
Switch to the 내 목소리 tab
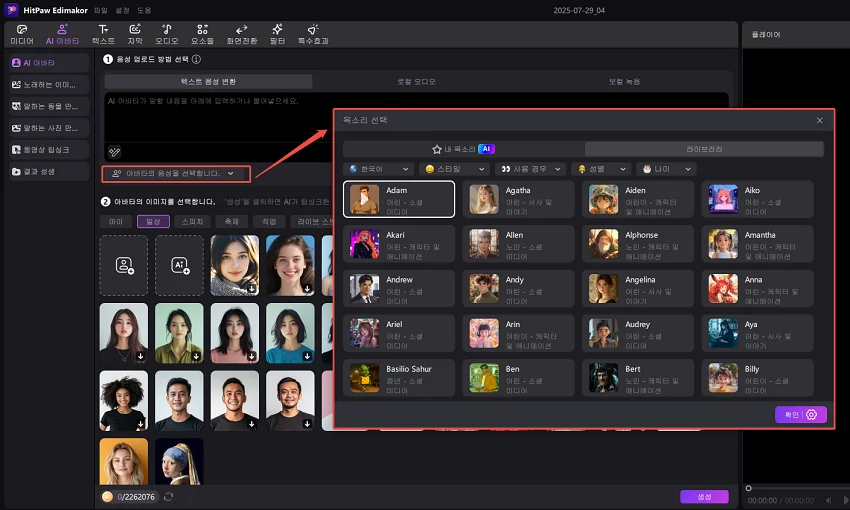point(462,148)
